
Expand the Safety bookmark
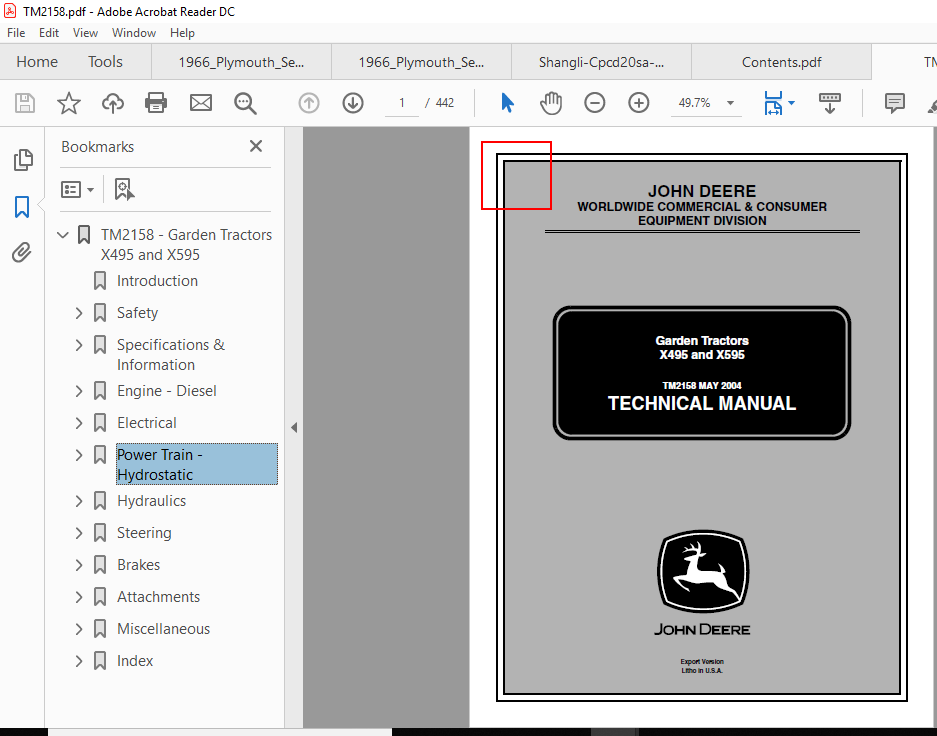79,312
